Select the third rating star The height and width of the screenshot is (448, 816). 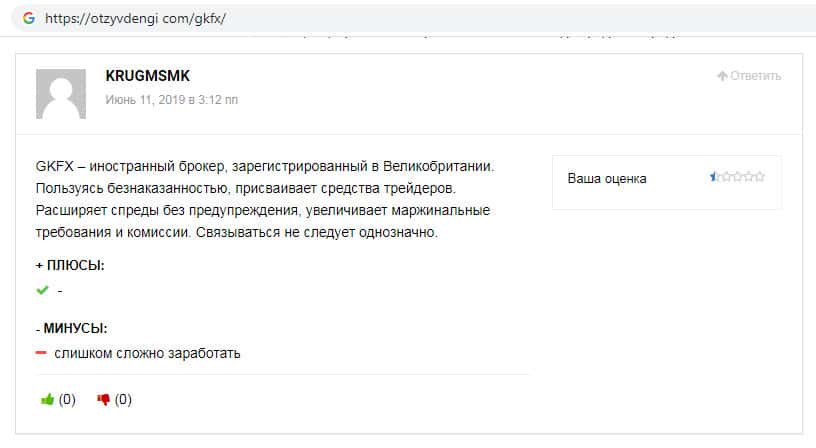[738, 177]
